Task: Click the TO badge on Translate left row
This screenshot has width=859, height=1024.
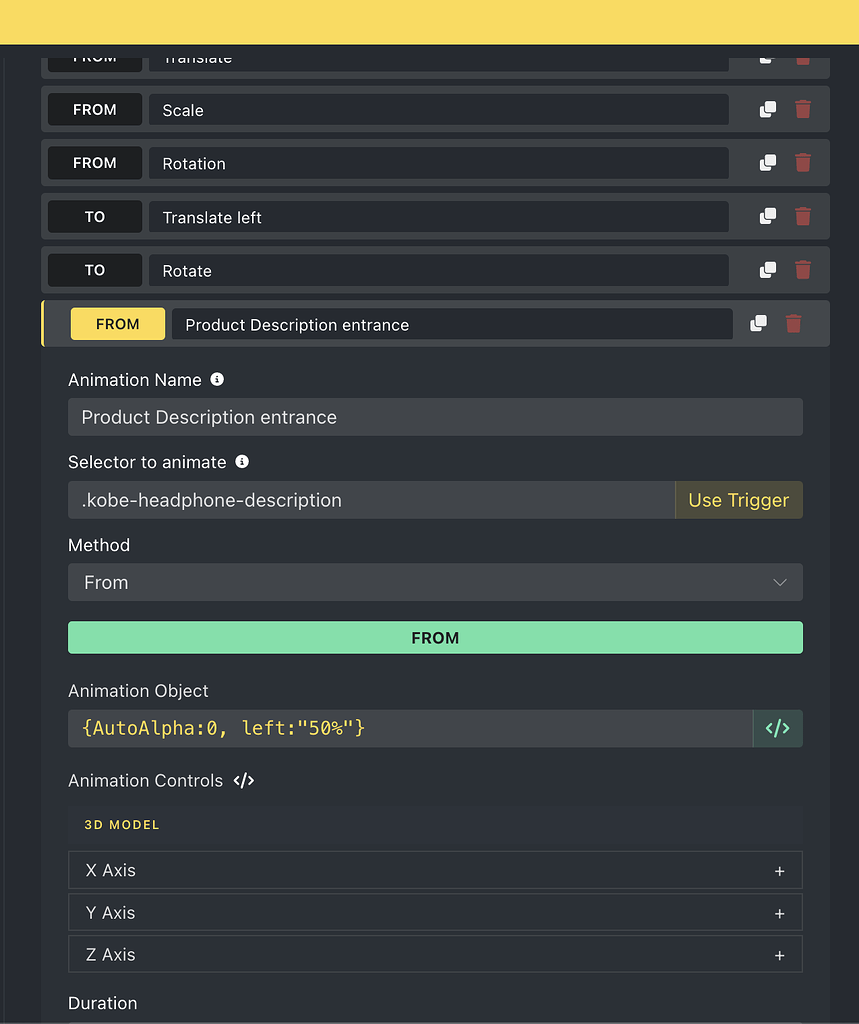Action: pos(94,216)
